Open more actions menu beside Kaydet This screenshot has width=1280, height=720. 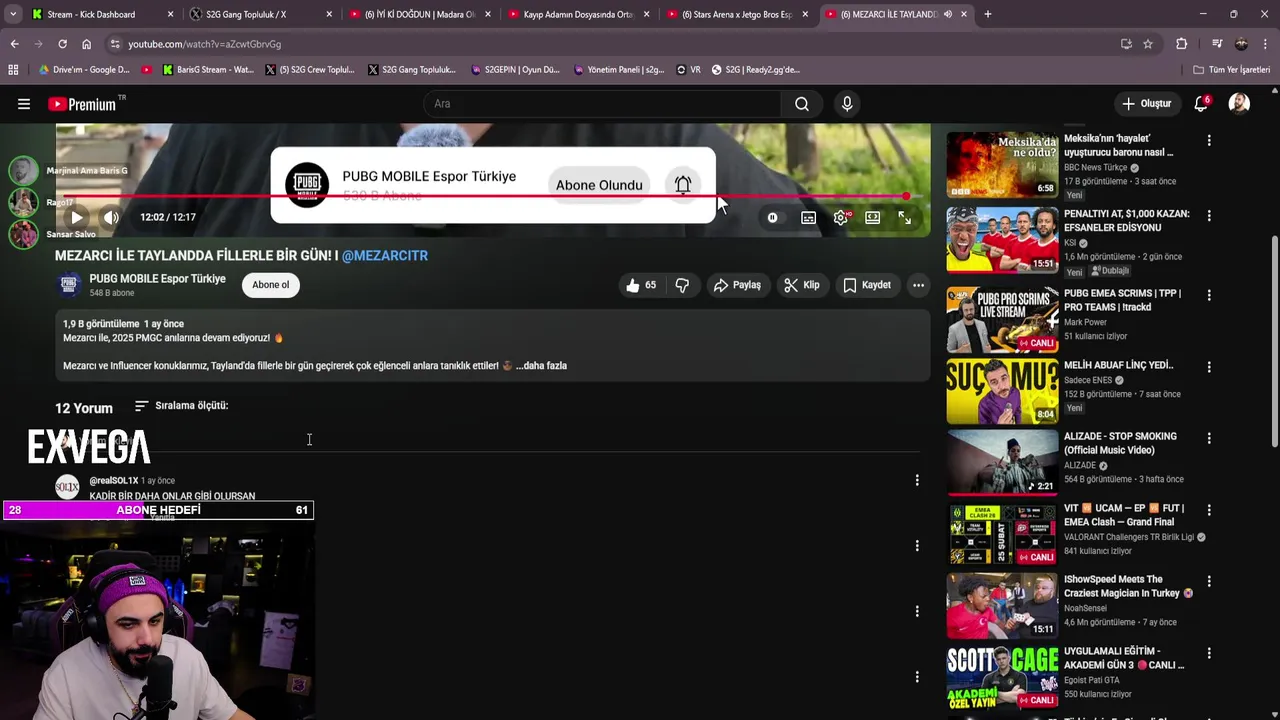click(918, 285)
